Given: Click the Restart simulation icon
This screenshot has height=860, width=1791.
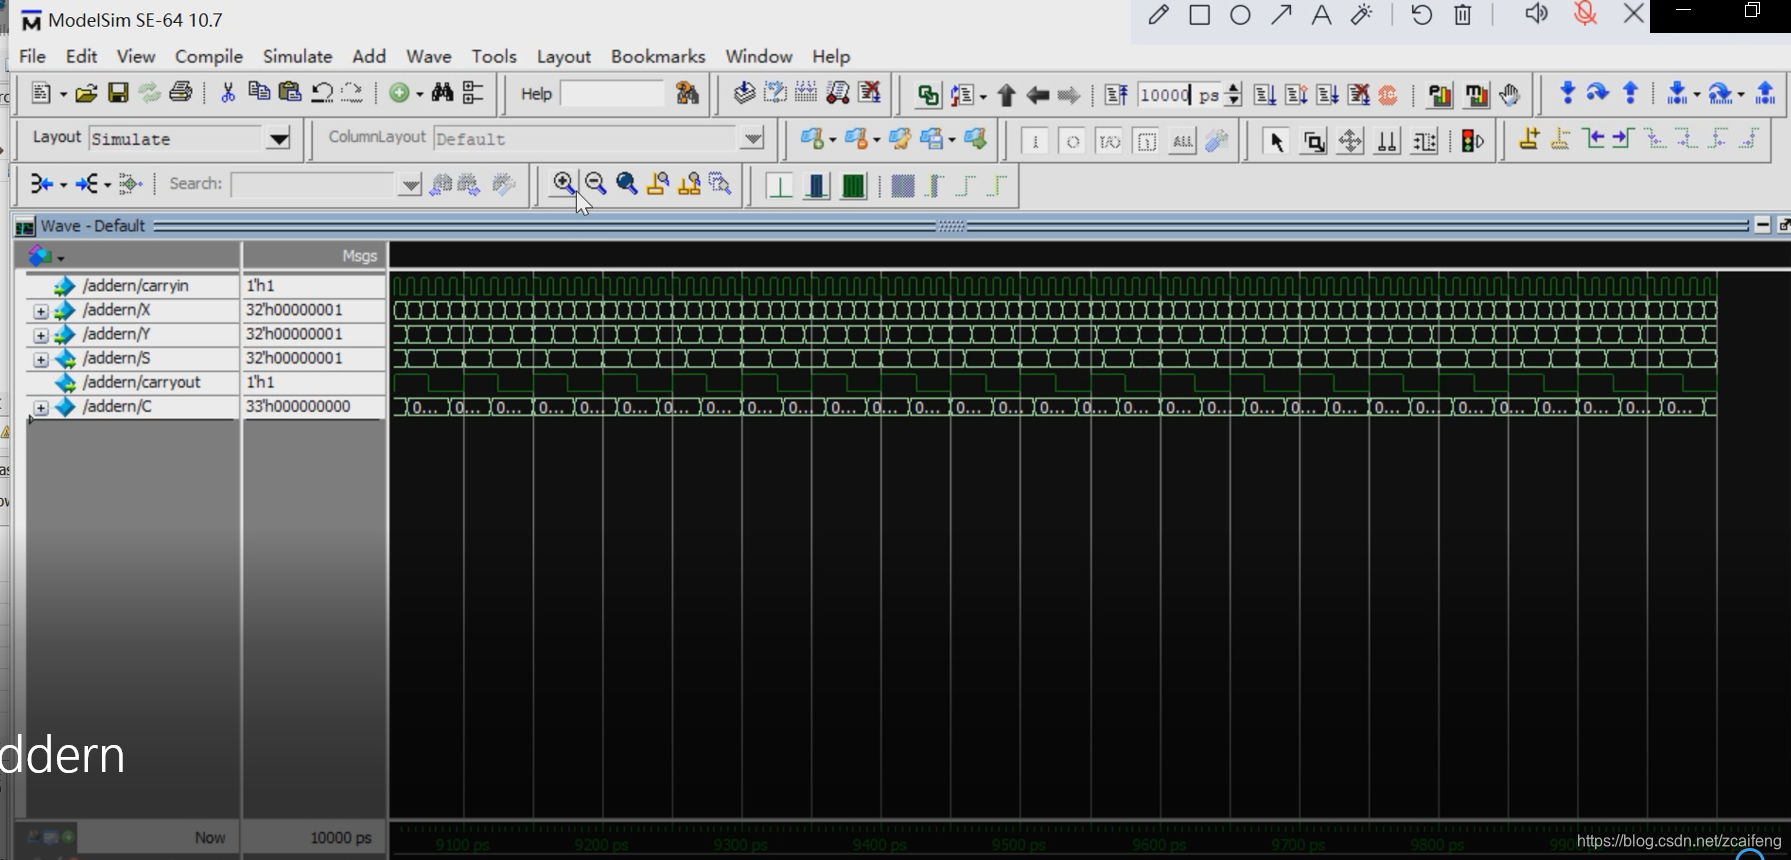Looking at the screenshot, I should click(x=1116, y=95).
